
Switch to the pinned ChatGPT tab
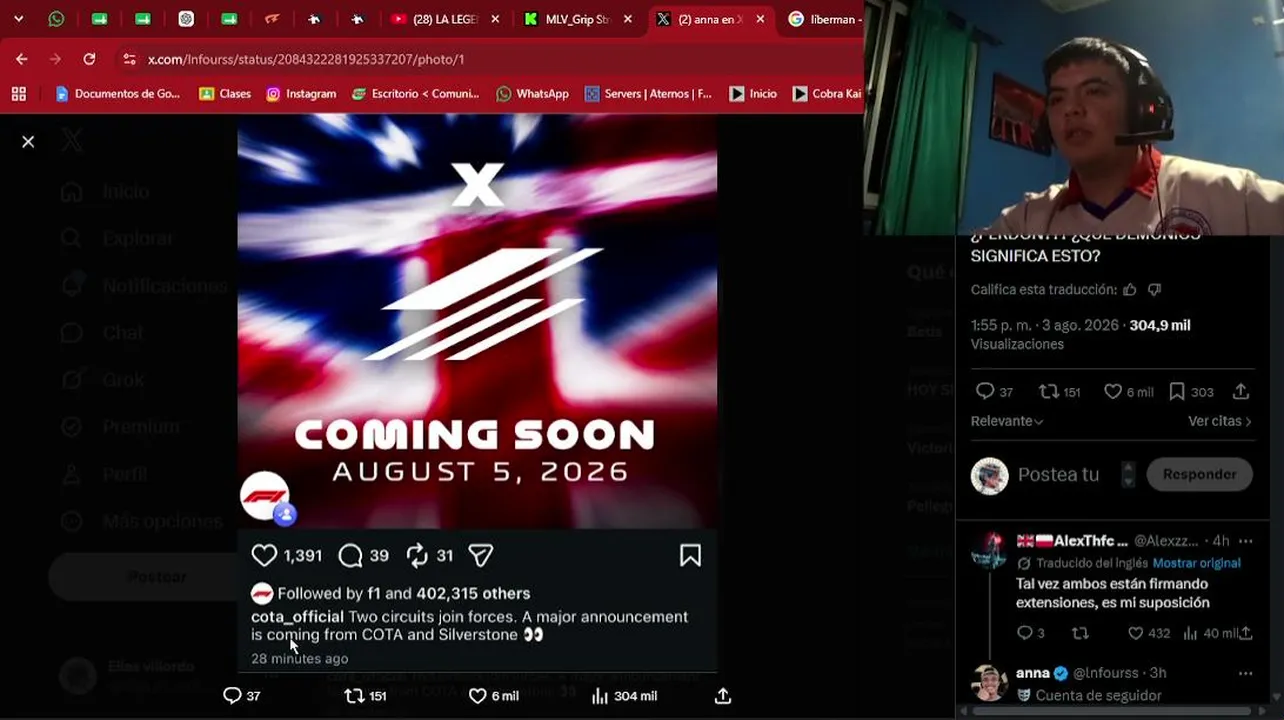coord(186,19)
